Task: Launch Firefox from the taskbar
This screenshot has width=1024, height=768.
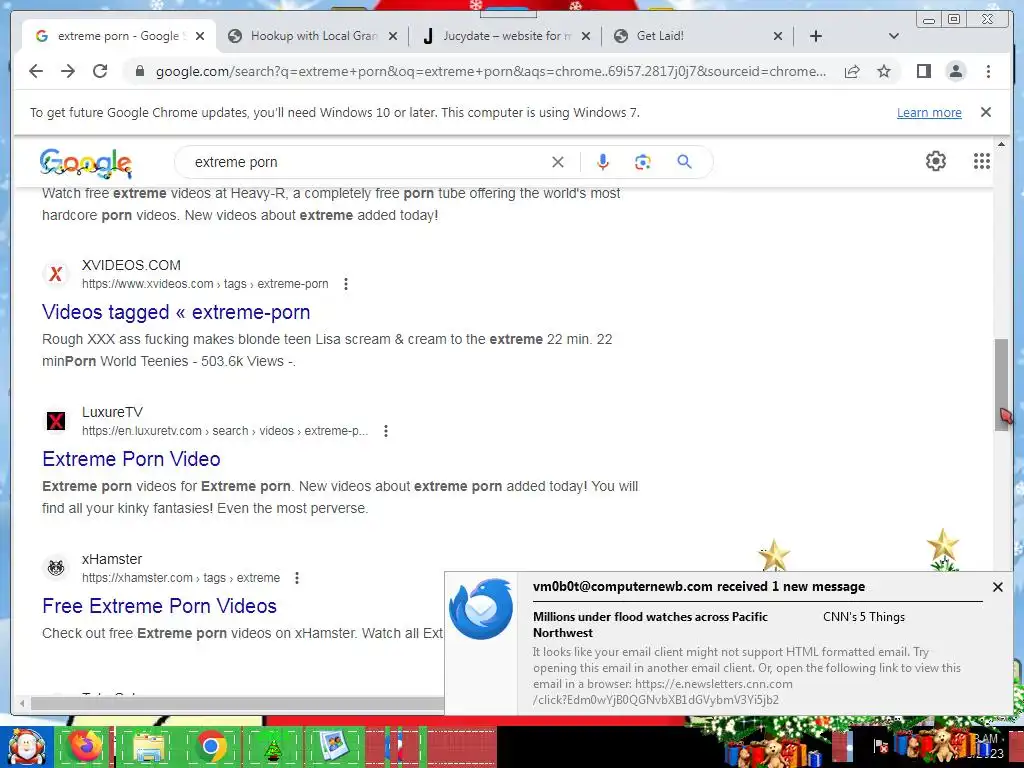Action: click(x=86, y=746)
